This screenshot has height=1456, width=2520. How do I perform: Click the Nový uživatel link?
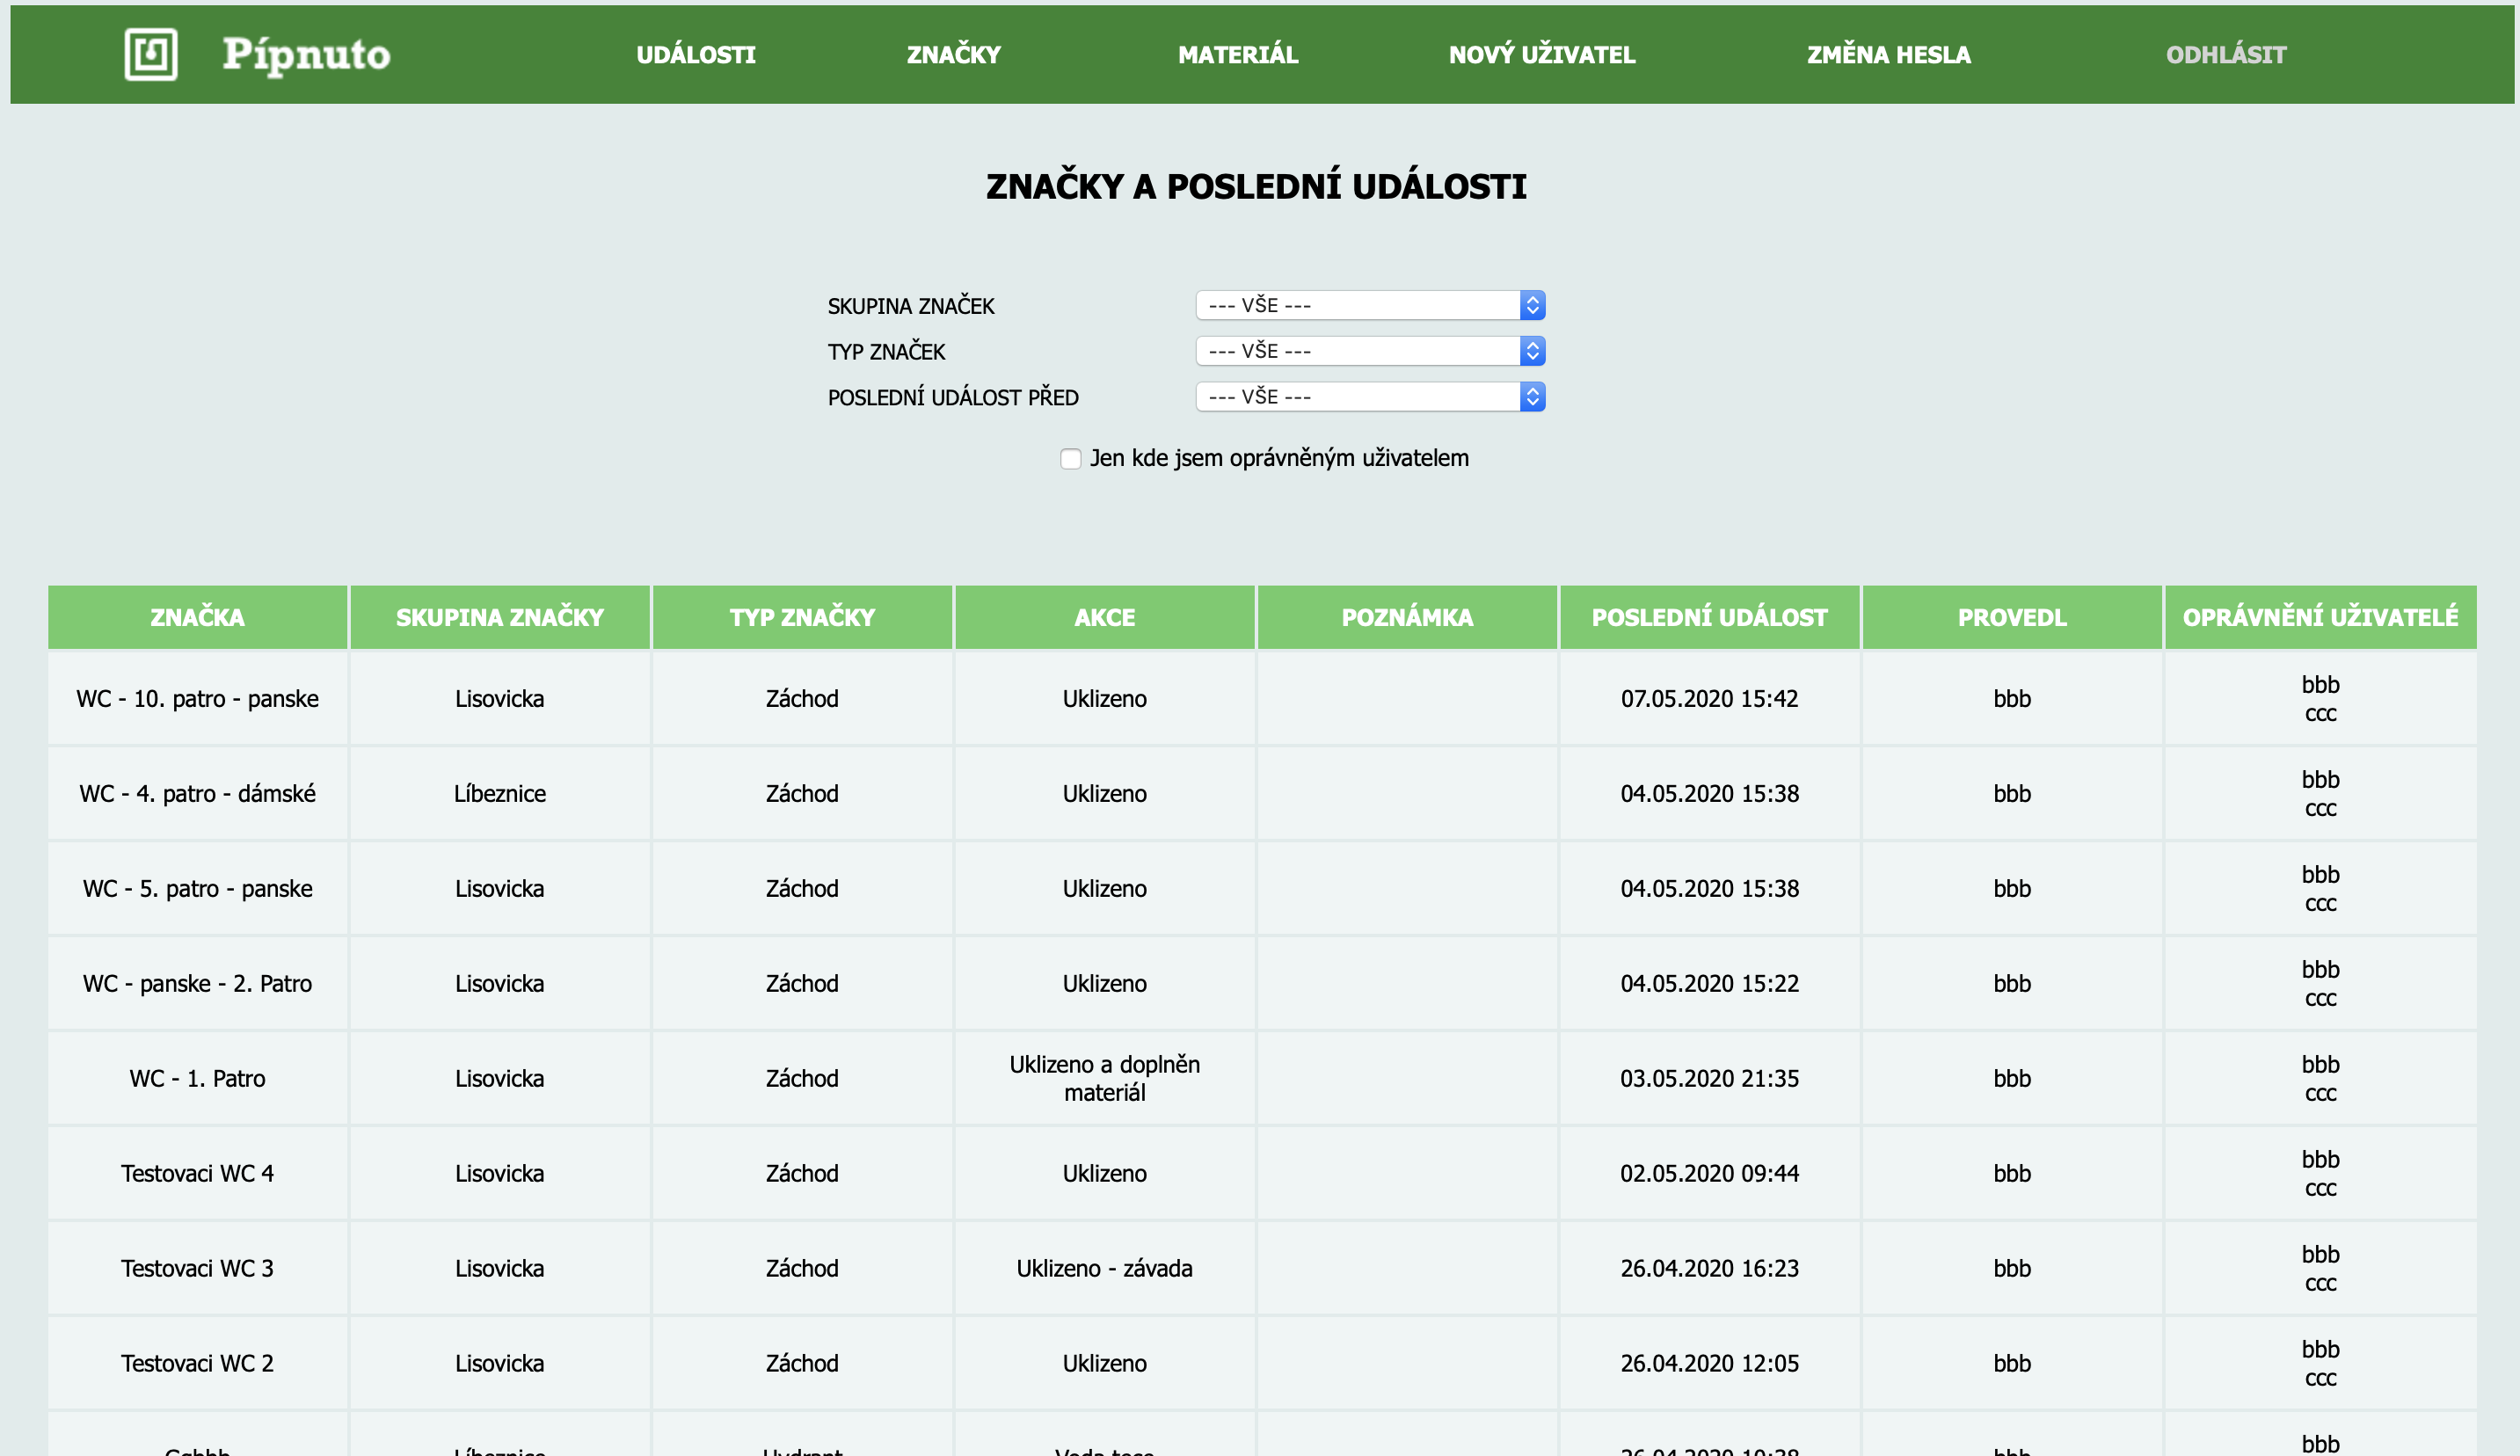pos(1542,55)
